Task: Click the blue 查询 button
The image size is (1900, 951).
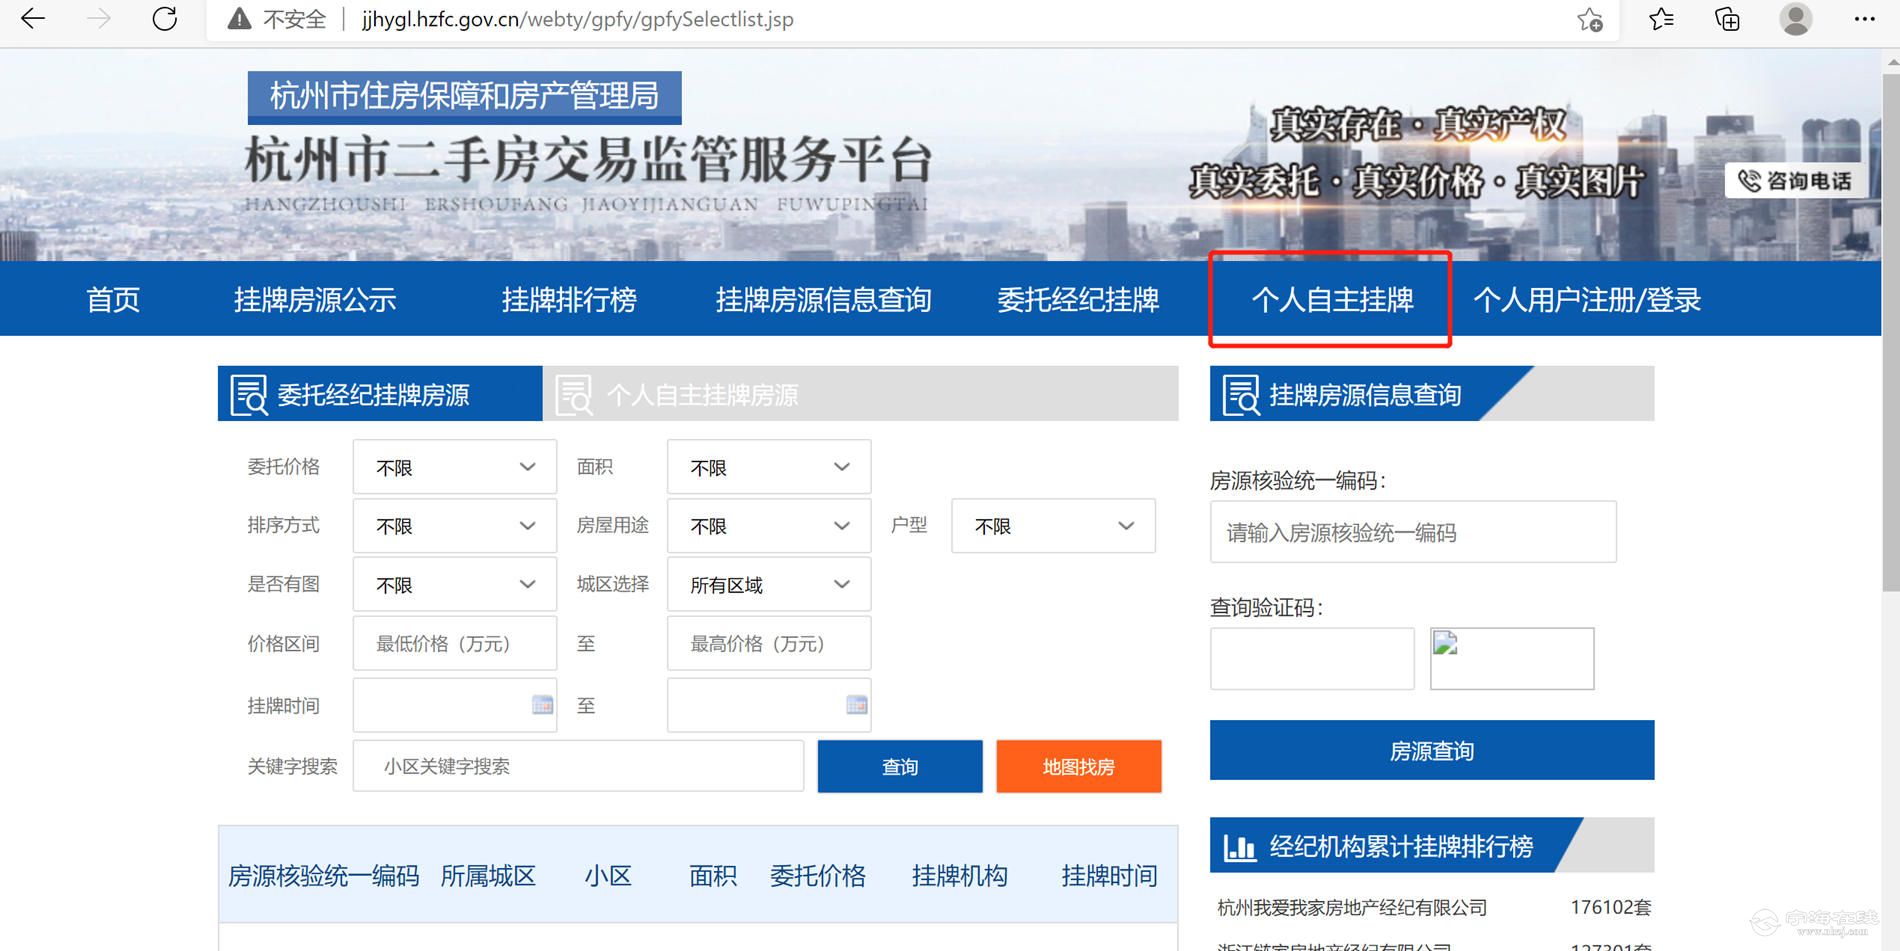Action: 899,767
